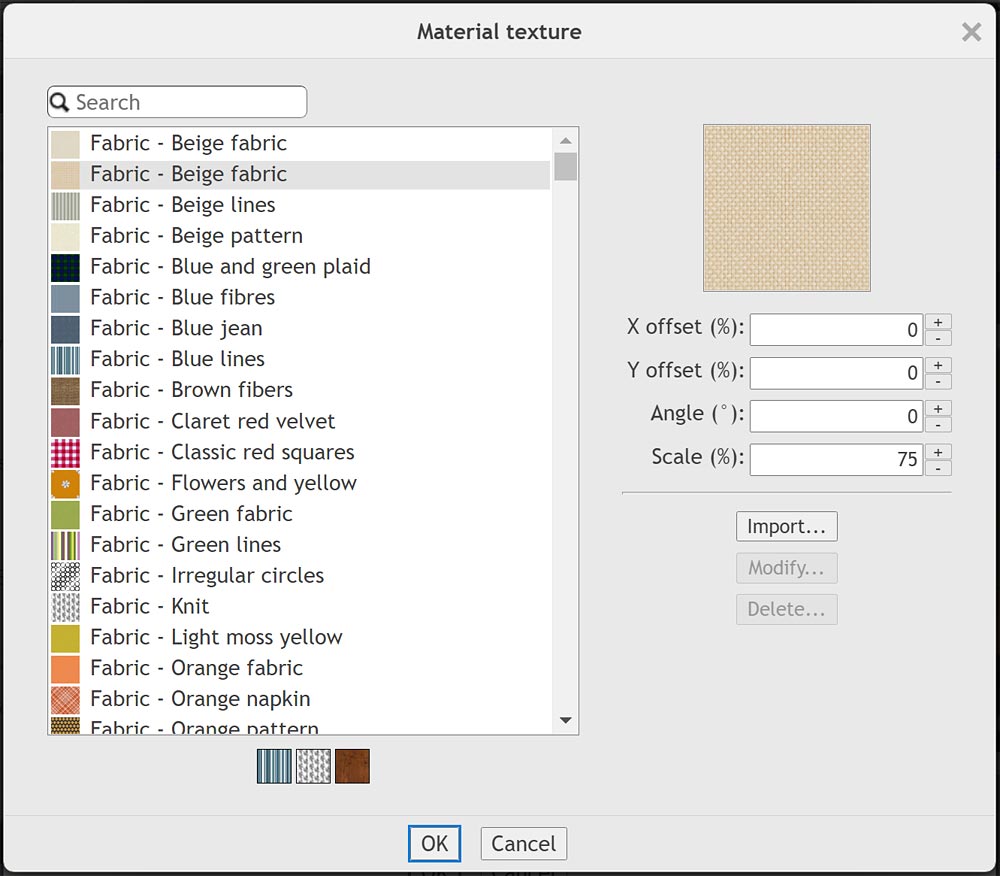Select the blue lines recent texture swatch
The width and height of the screenshot is (1000, 876).
(274, 766)
